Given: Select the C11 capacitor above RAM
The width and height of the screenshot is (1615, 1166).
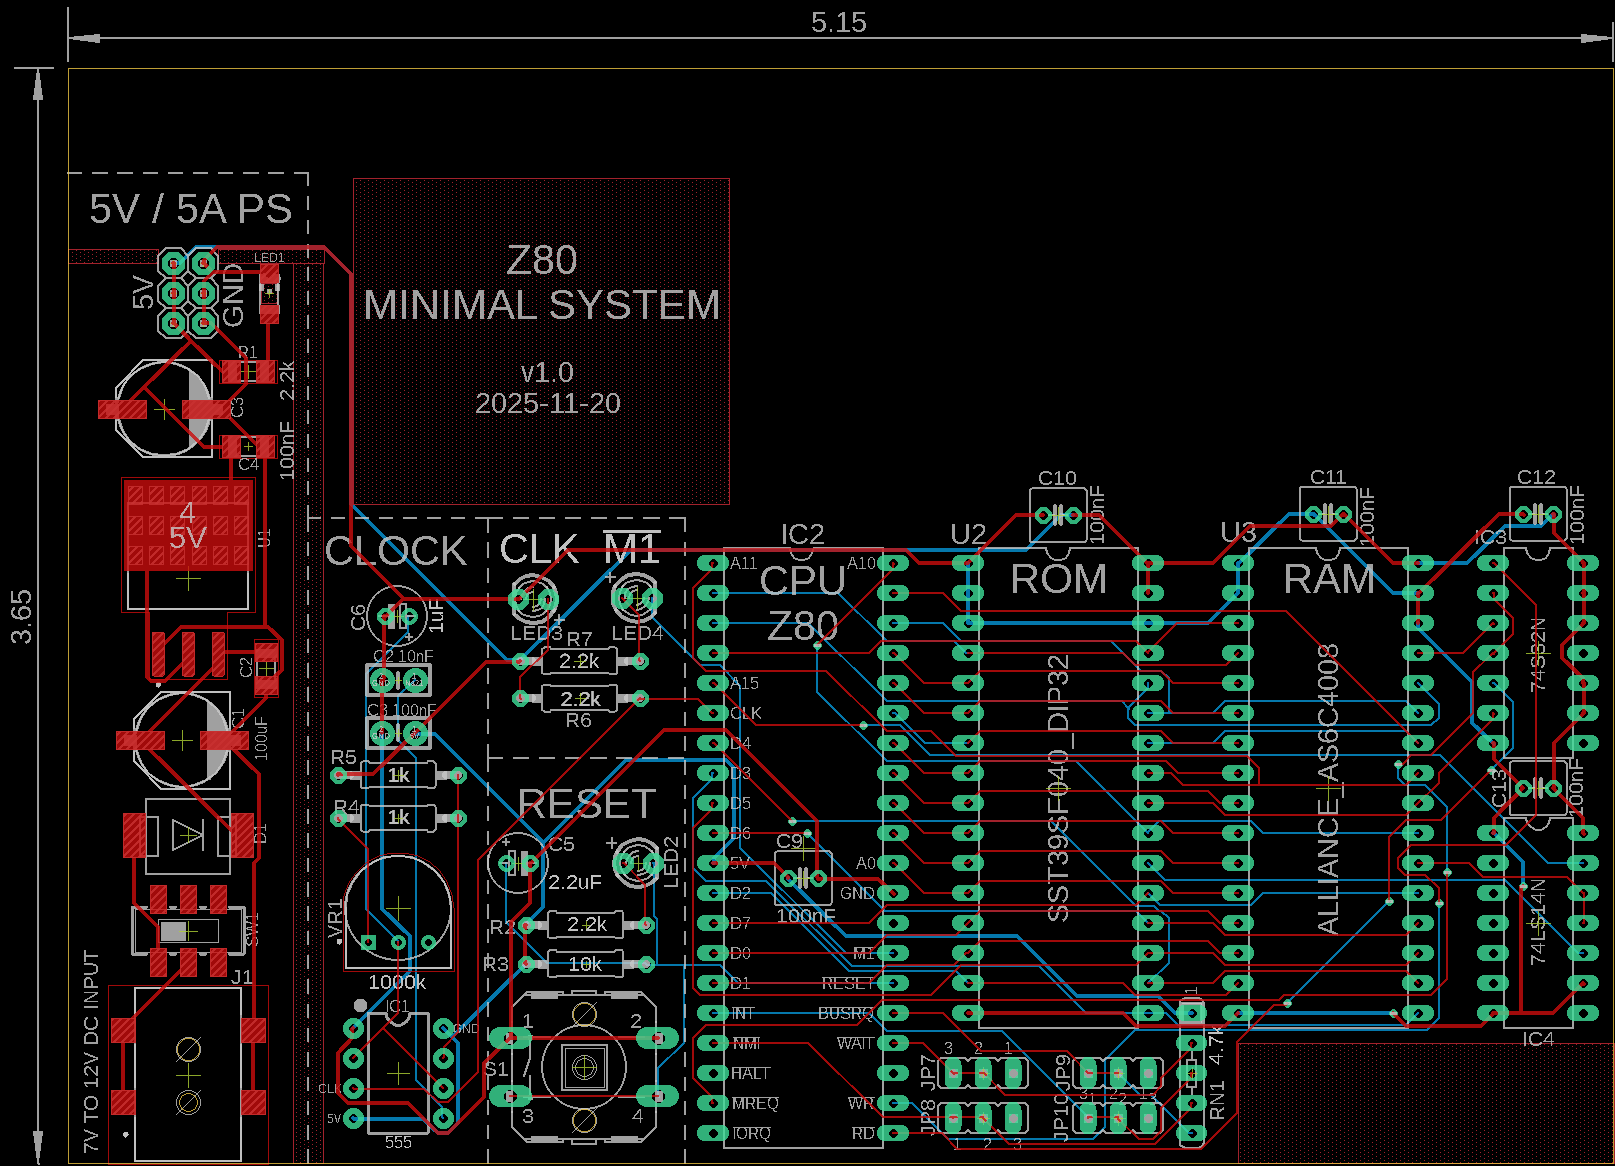Looking at the screenshot, I should 1327,515.
